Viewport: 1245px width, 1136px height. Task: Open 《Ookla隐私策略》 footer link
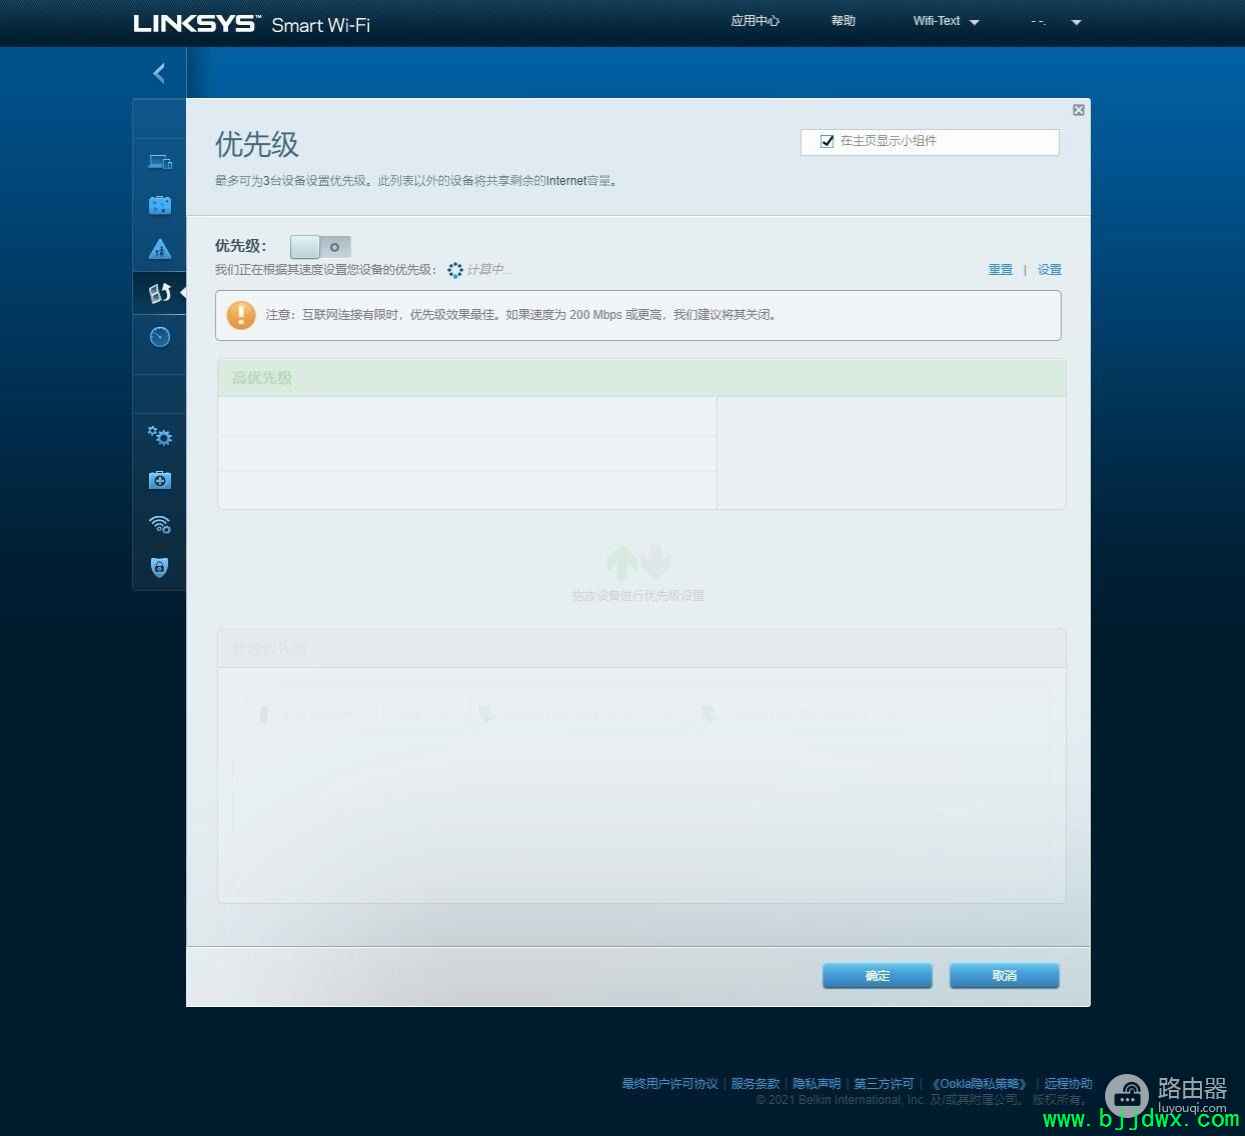[979, 1084]
